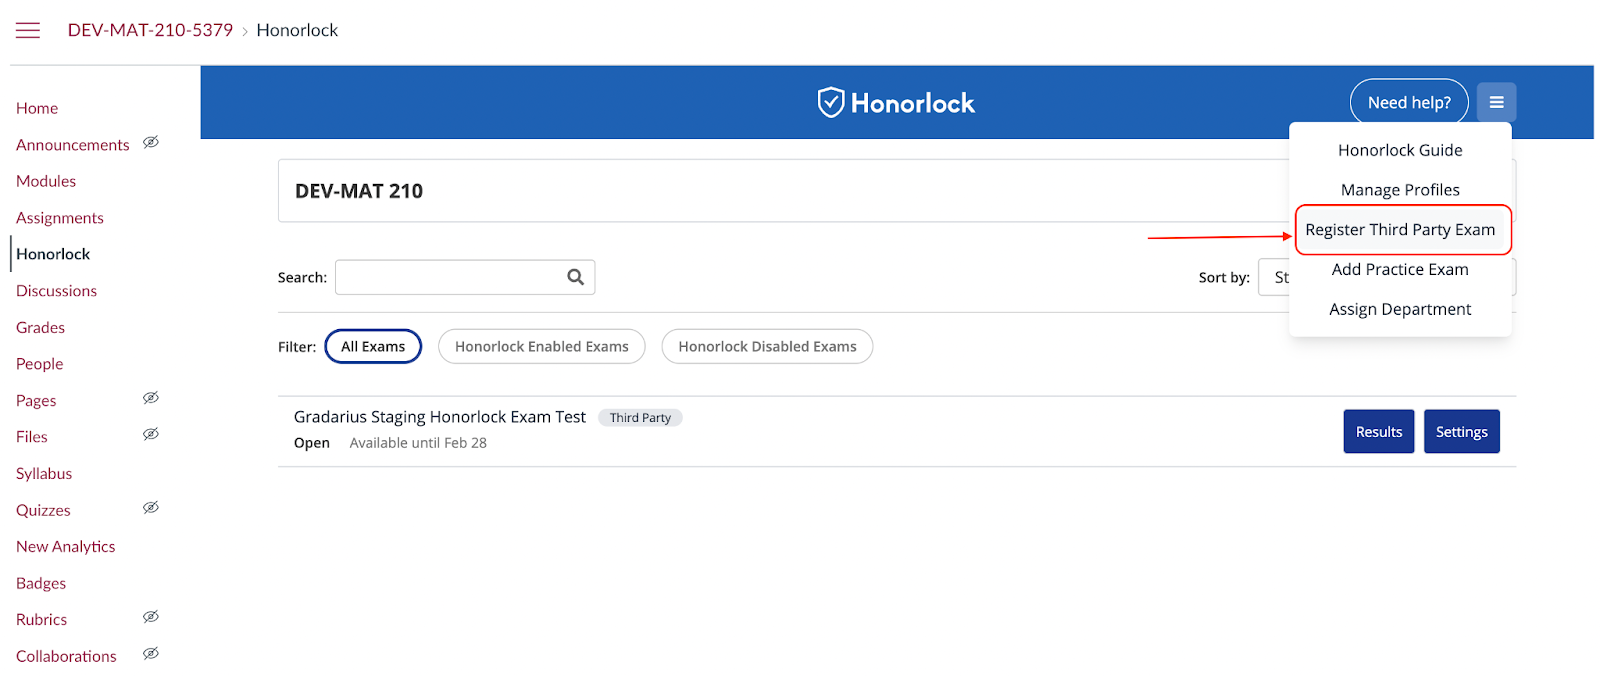Open Modules in course navigation

pyautogui.click(x=46, y=181)
